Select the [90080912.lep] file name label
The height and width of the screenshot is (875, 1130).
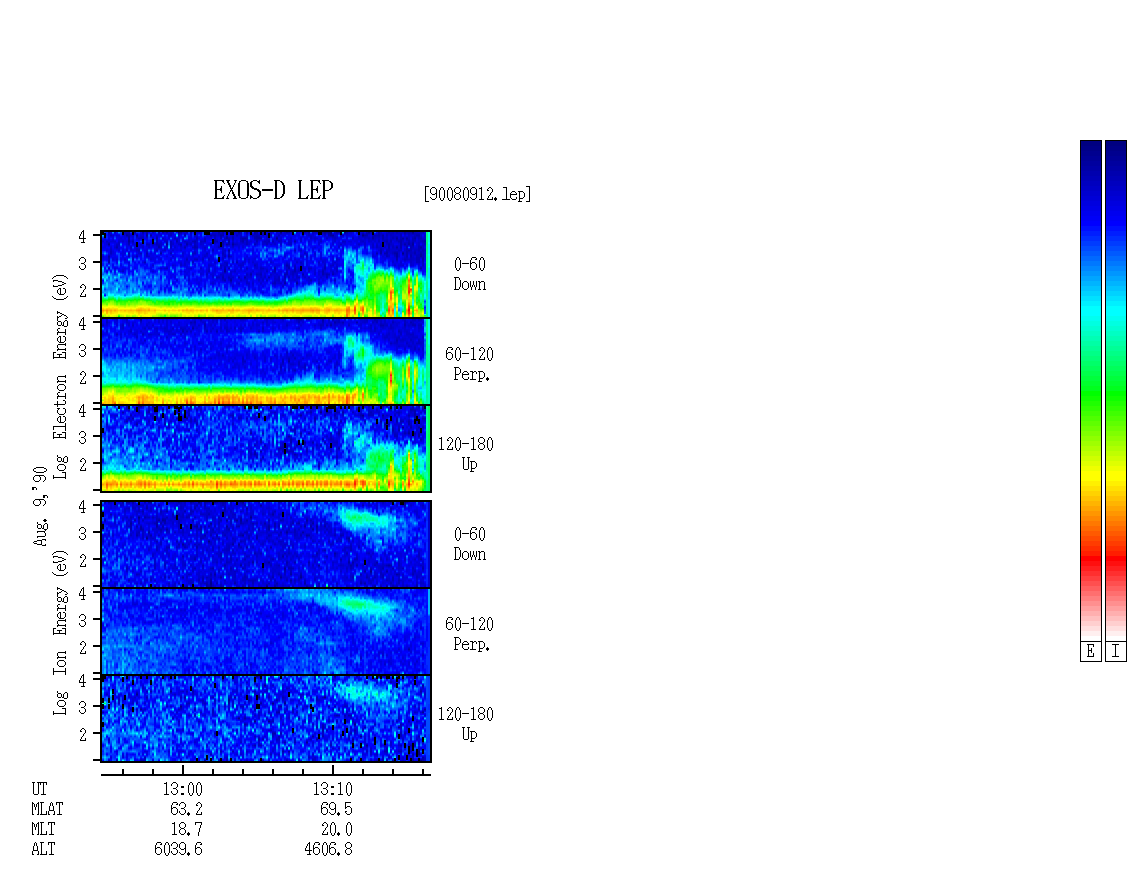(477, 194)
